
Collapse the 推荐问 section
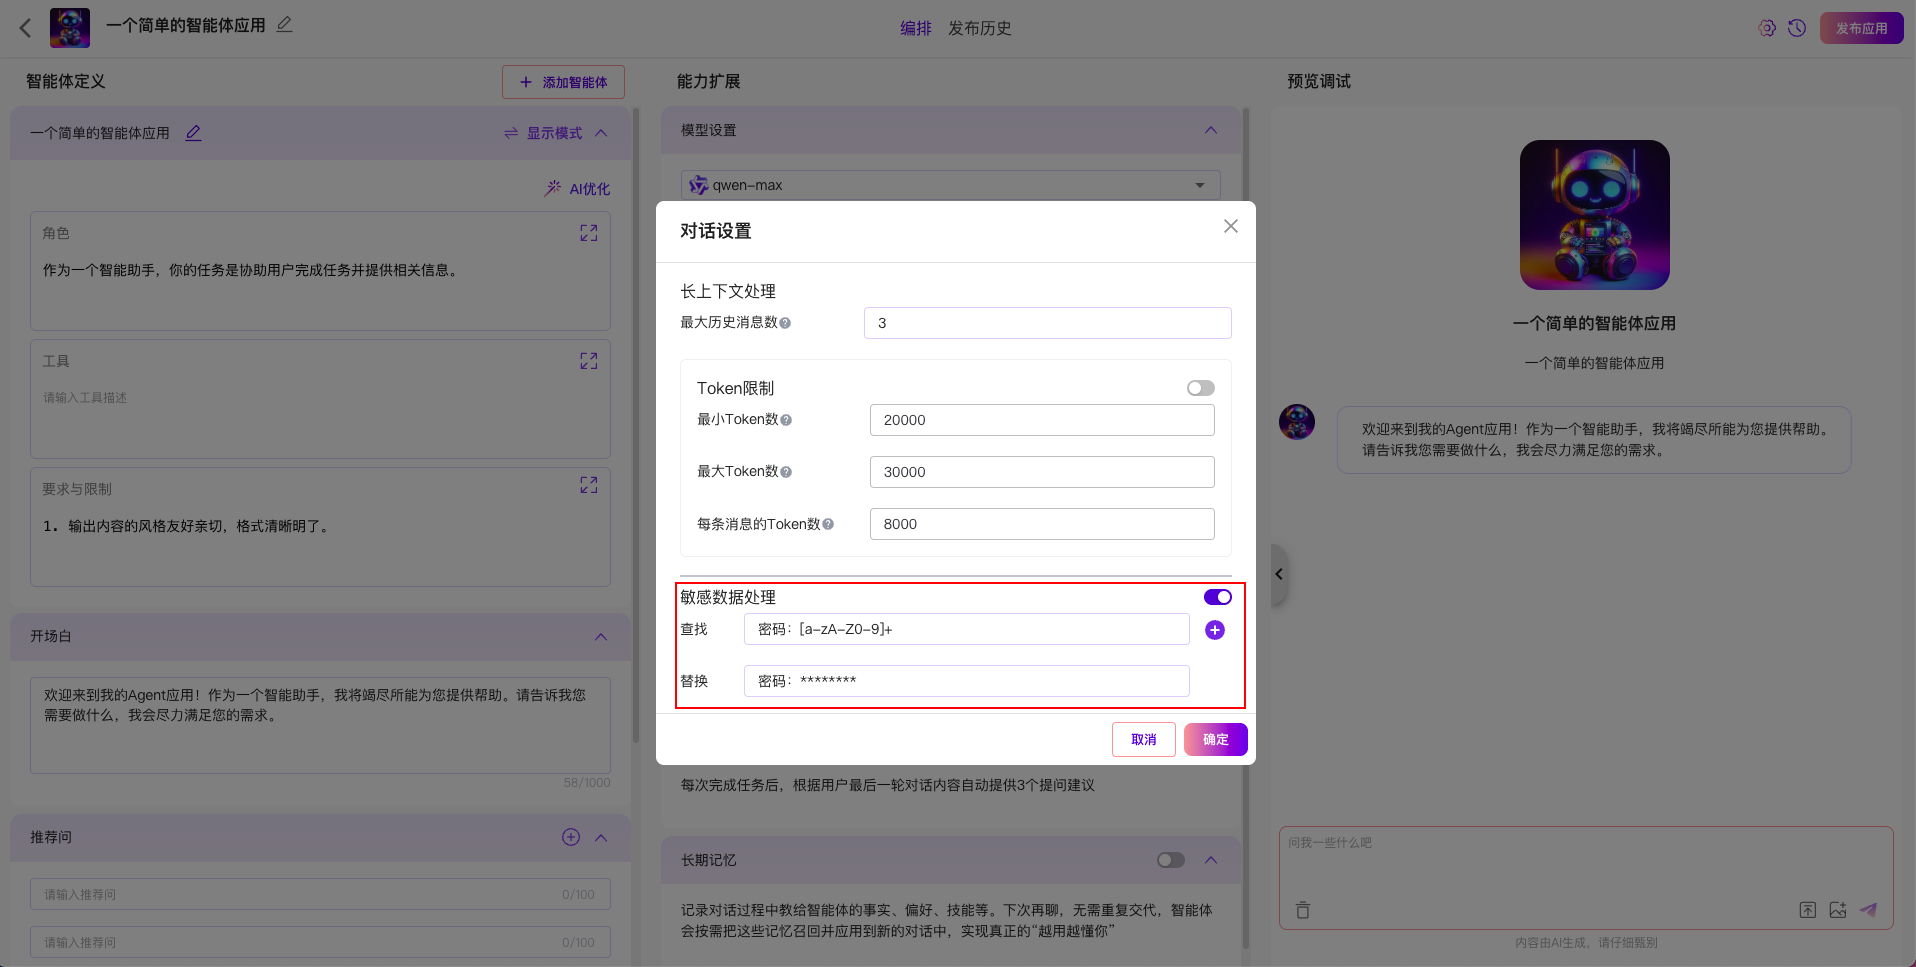point(601,837)
